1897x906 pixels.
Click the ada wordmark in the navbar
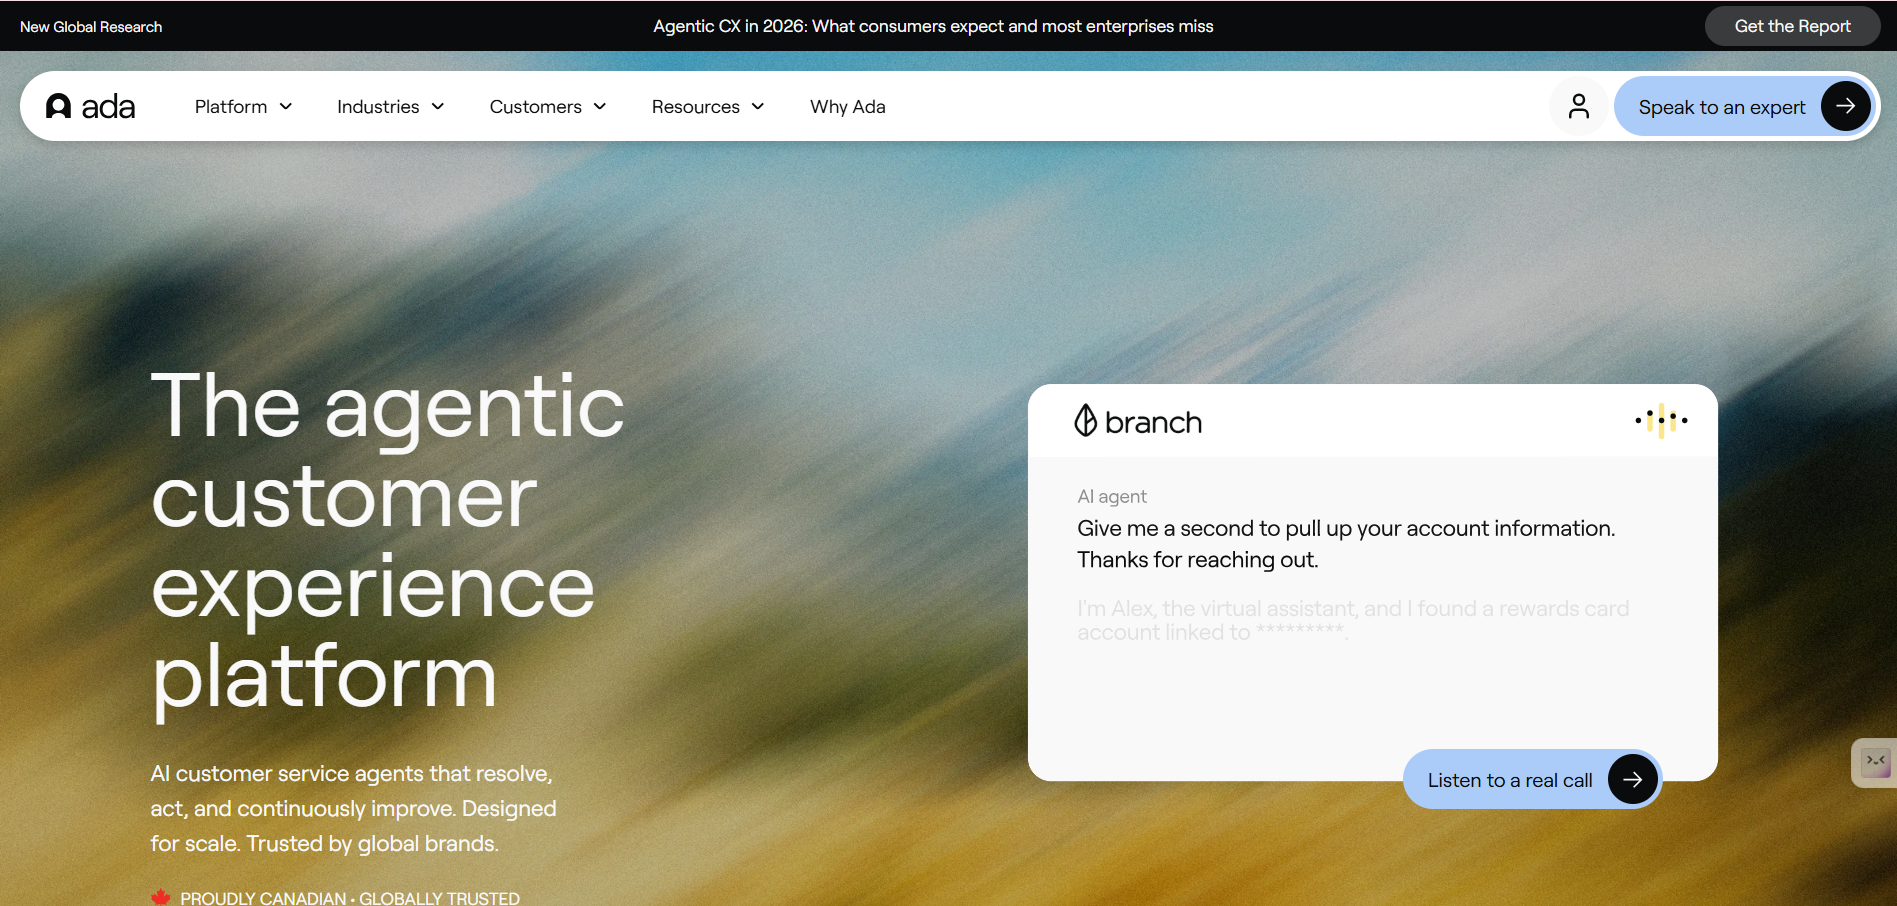(x=108, y=107)
